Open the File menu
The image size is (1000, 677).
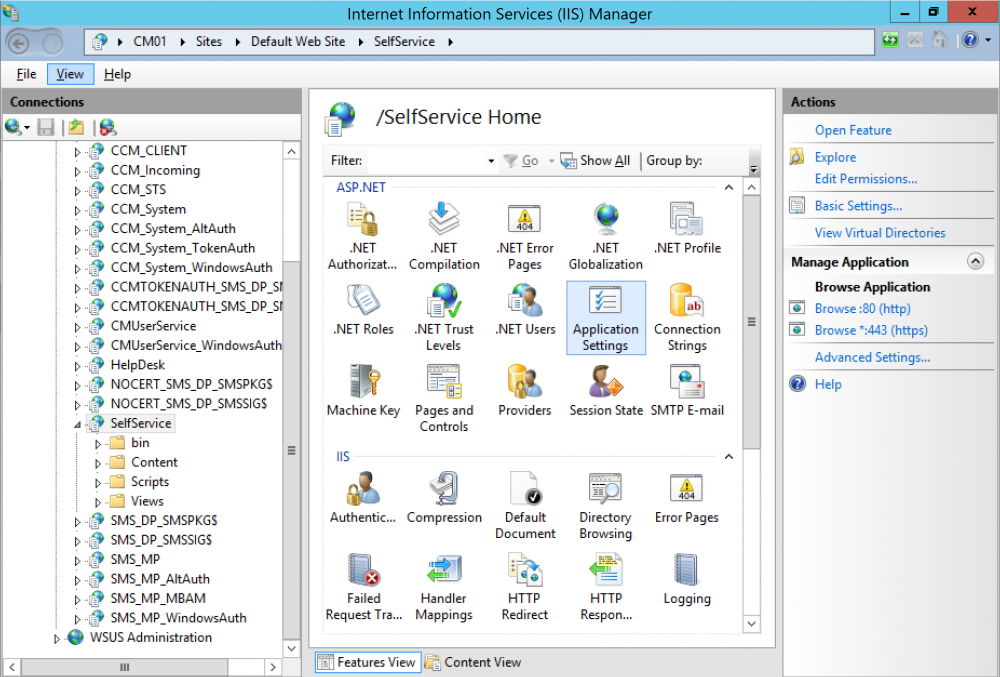[26, 74]
